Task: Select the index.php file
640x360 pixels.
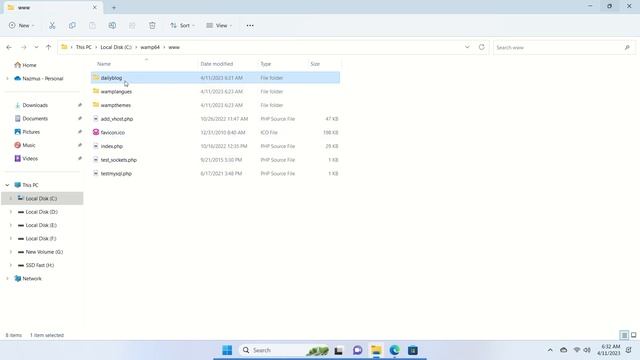Action: [x=215, y=146]
